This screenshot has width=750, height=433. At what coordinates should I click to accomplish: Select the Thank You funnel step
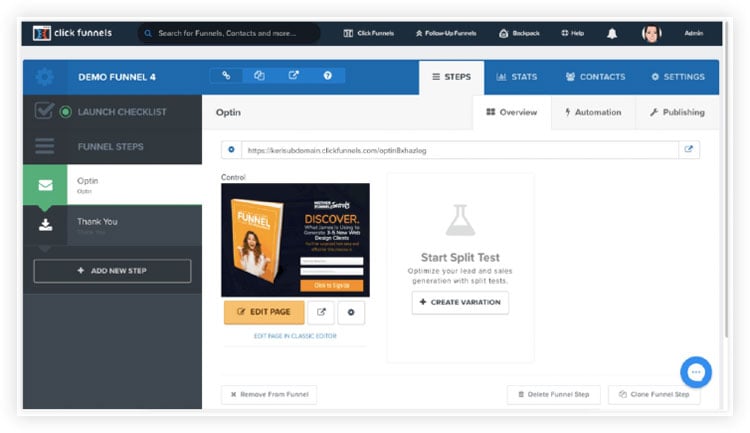click(110, 225)
